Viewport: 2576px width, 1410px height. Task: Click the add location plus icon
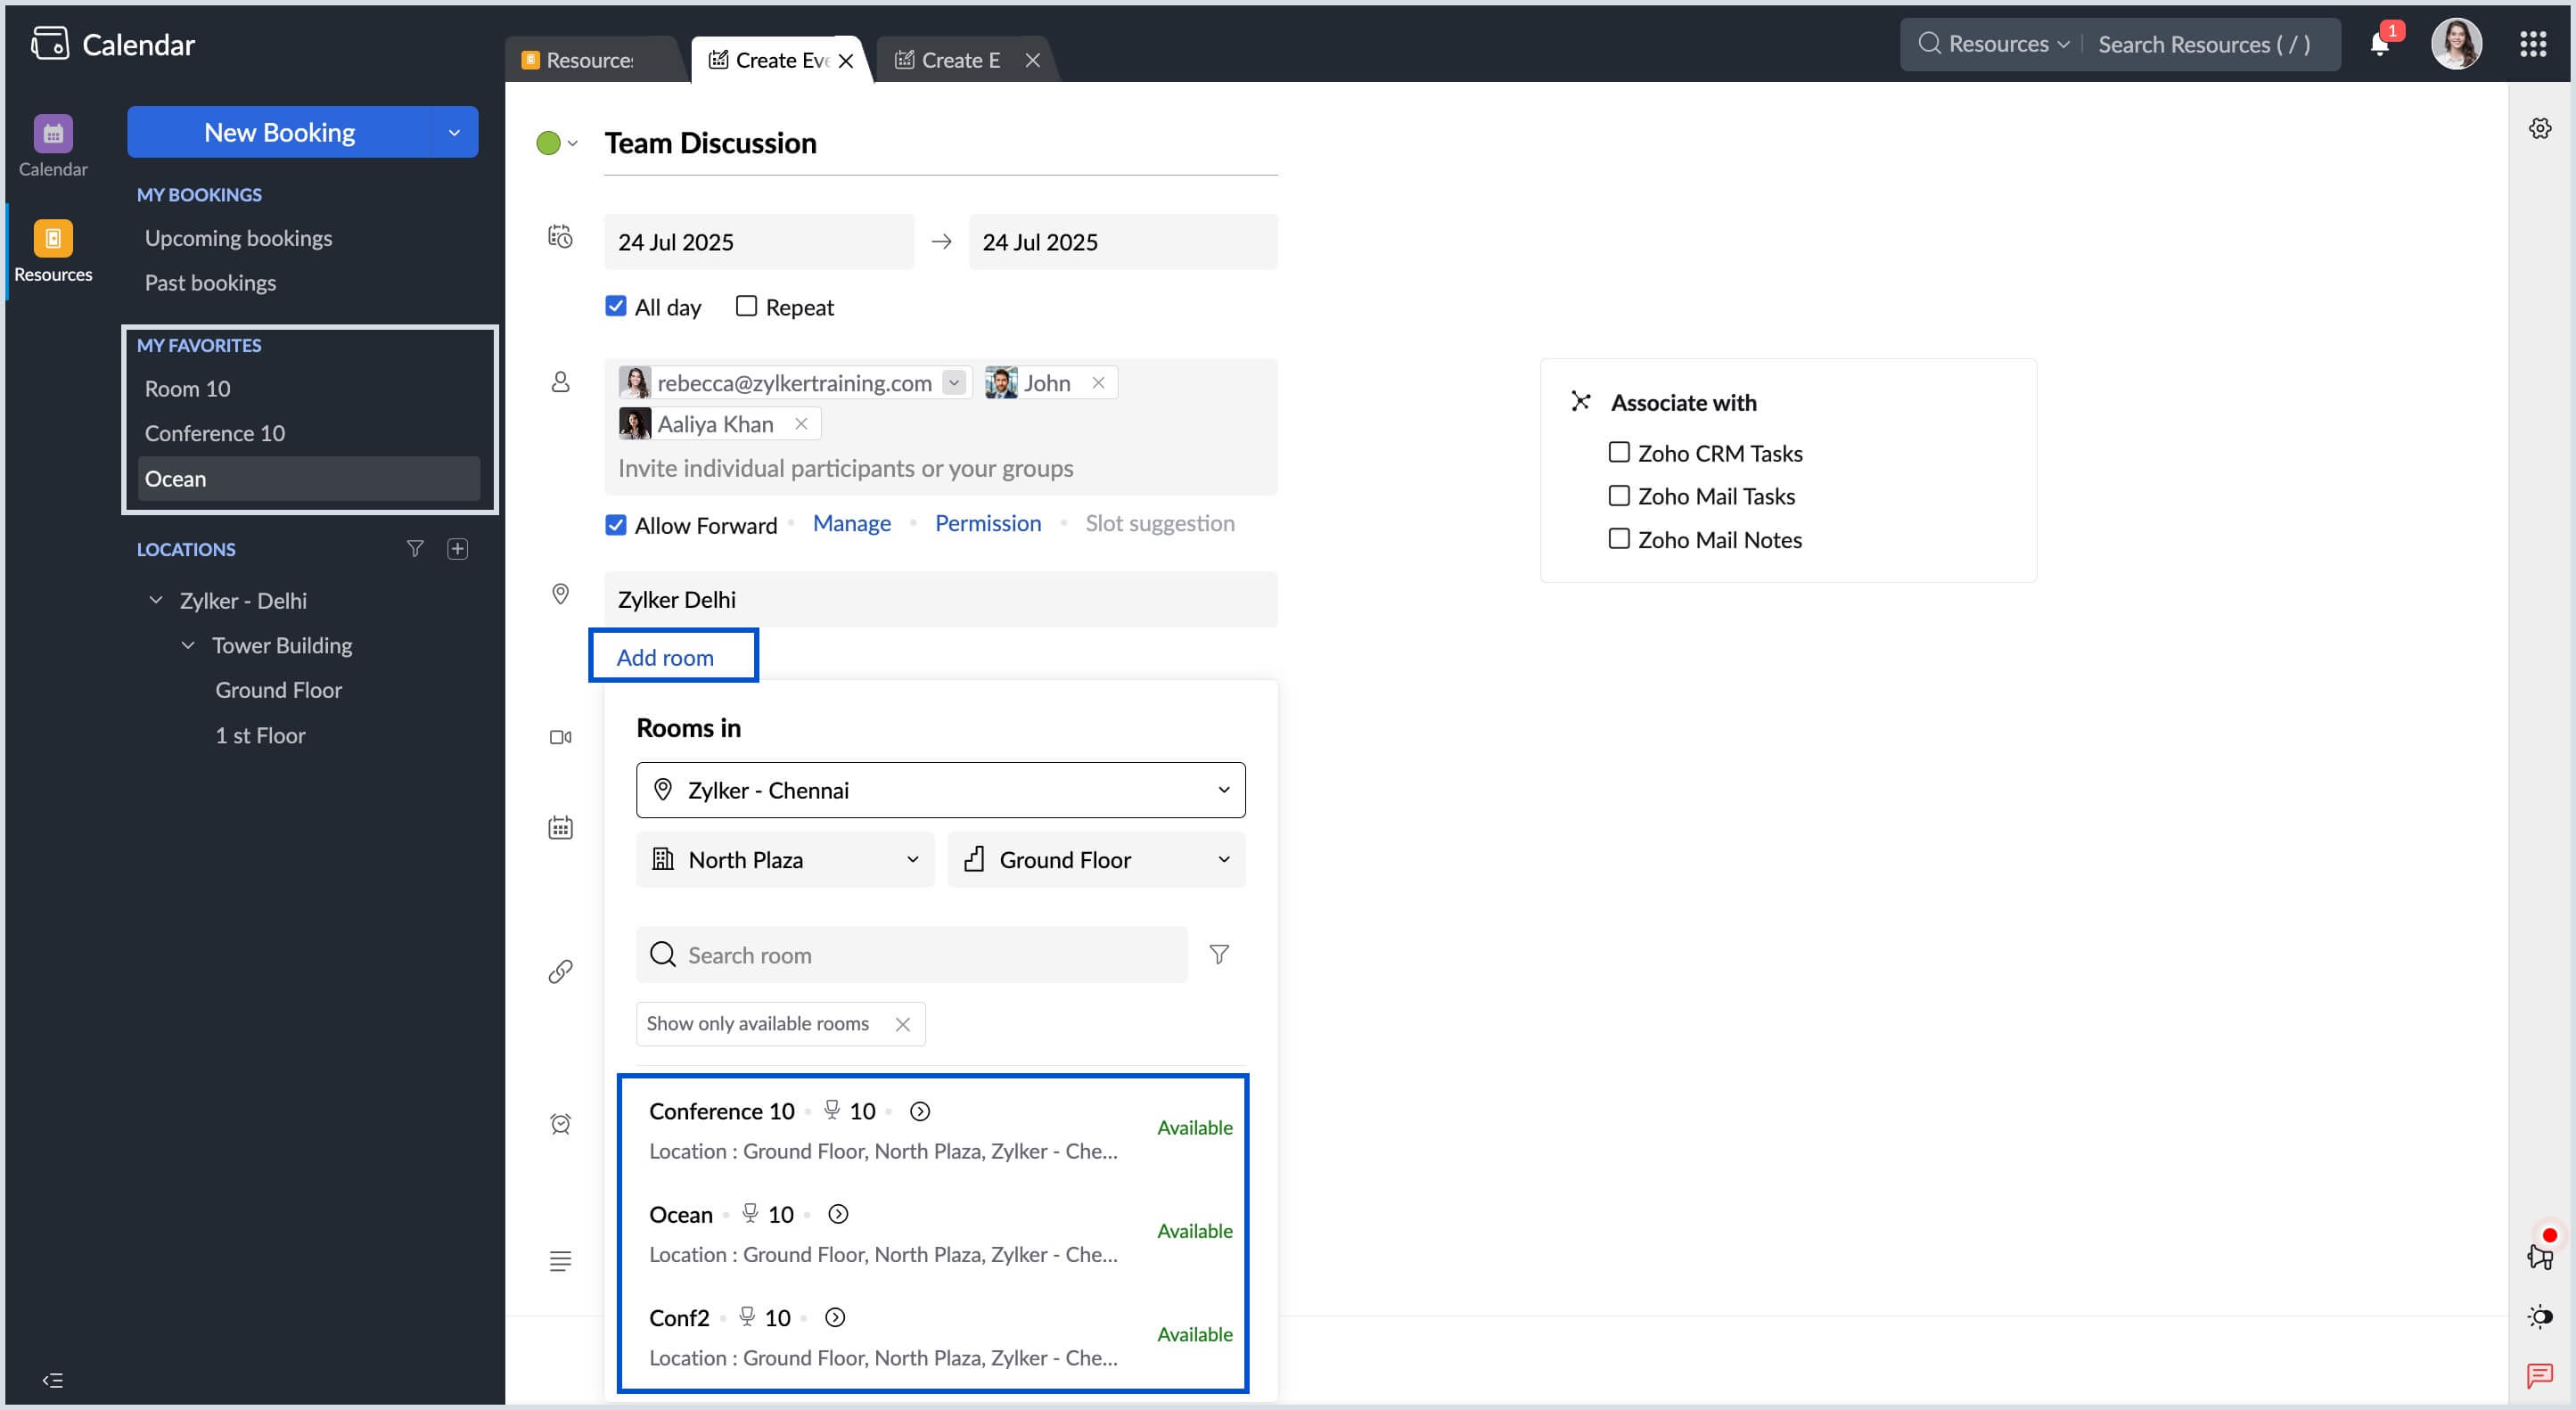[x=458, y=549]
